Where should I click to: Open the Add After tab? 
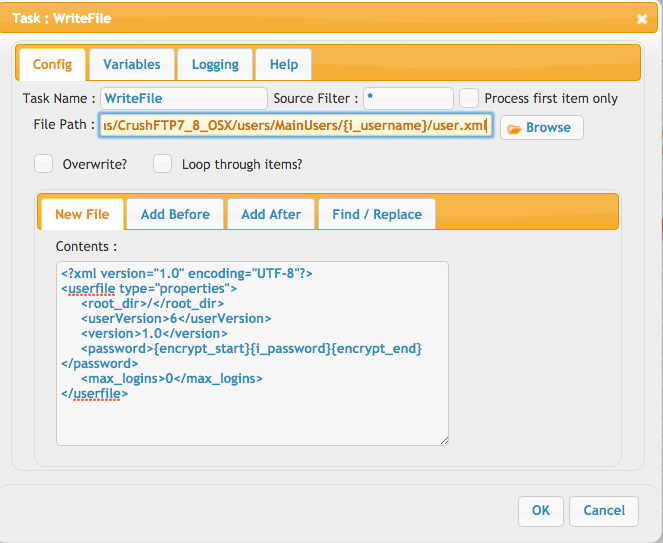tap(271, 214)
